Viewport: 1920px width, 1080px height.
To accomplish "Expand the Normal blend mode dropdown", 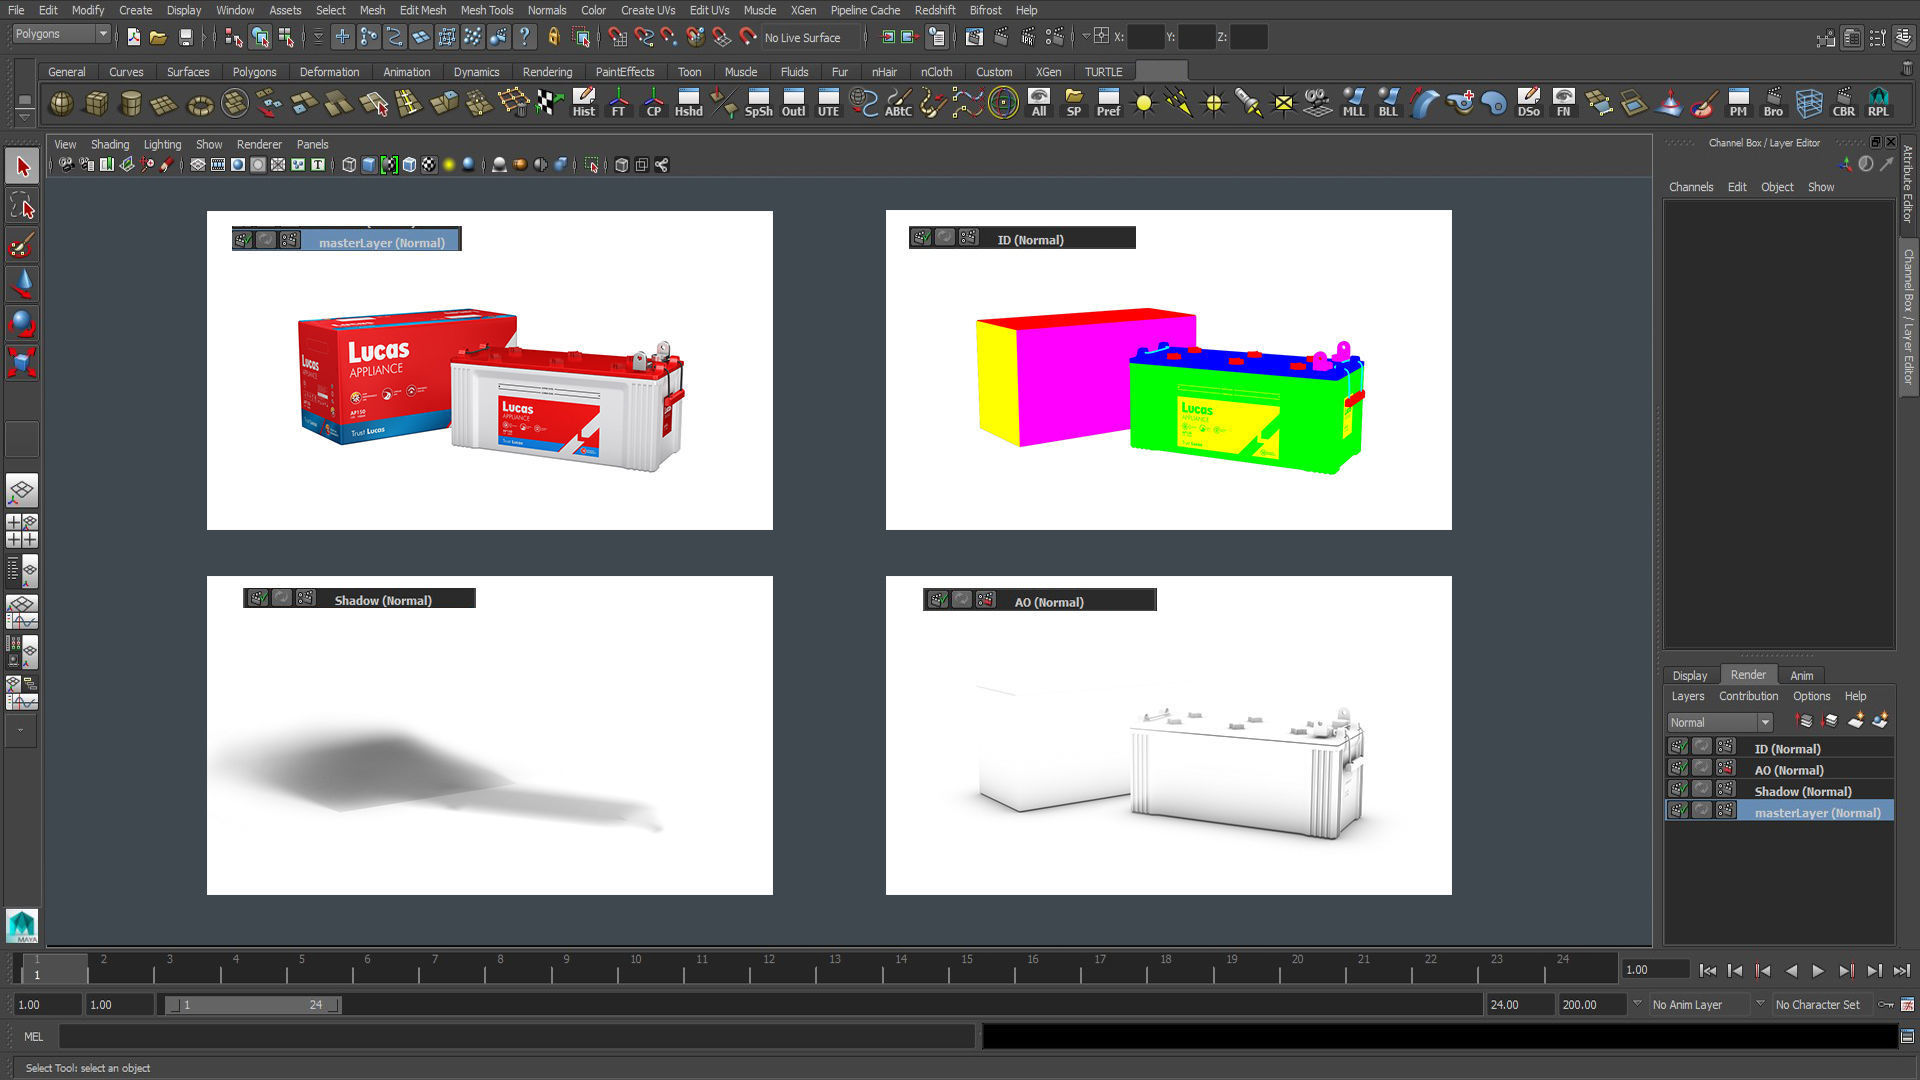I will (1765, 722).
